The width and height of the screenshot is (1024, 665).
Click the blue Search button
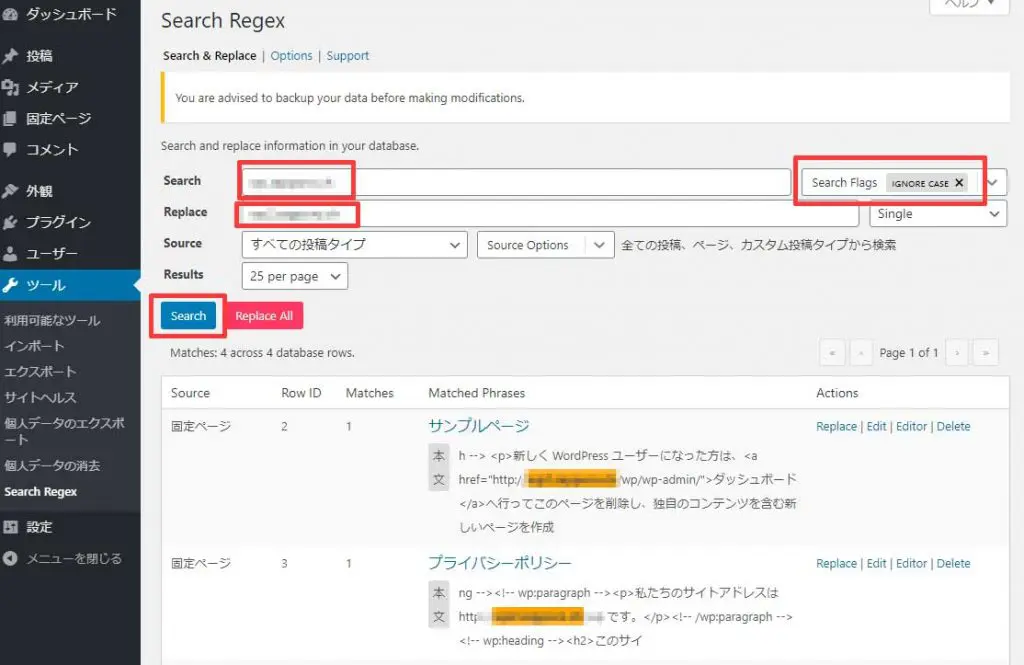pos(188,316)
